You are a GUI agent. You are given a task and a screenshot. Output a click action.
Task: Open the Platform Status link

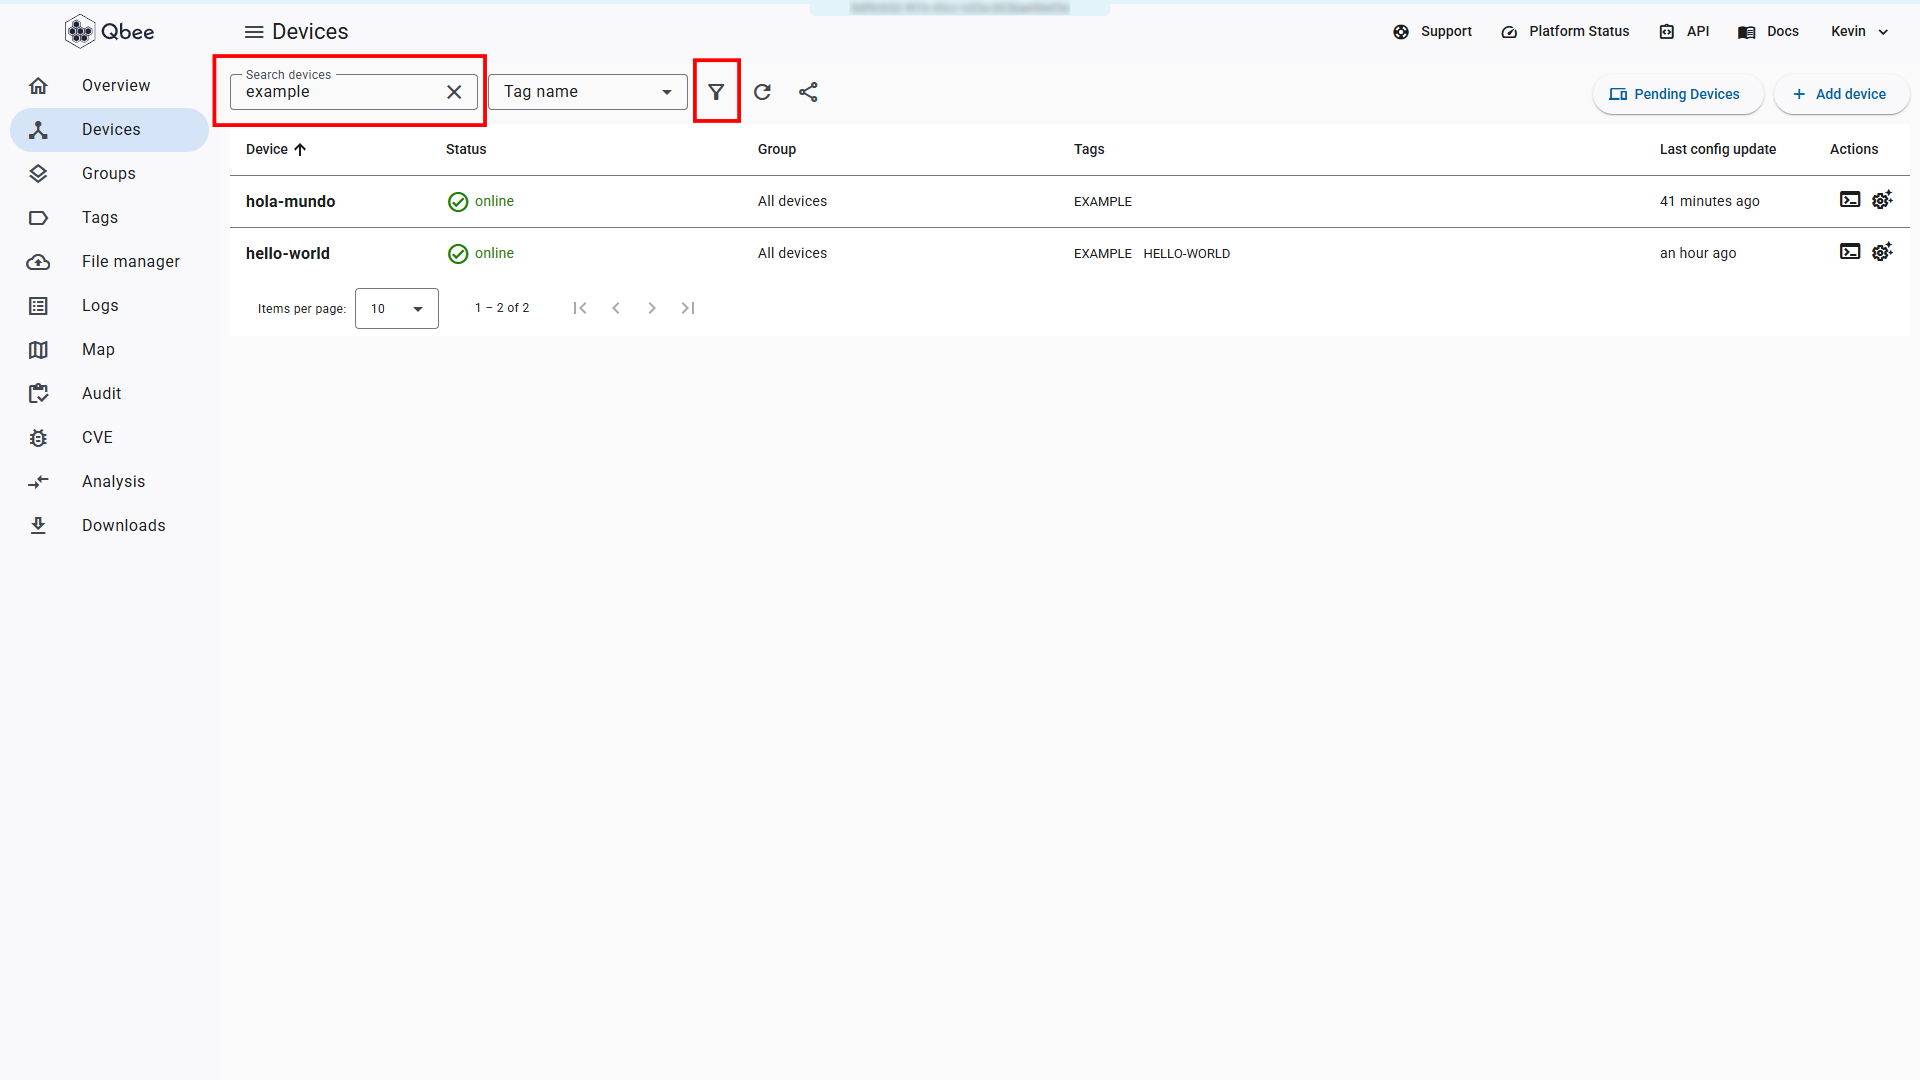(x=1565, y=32)
